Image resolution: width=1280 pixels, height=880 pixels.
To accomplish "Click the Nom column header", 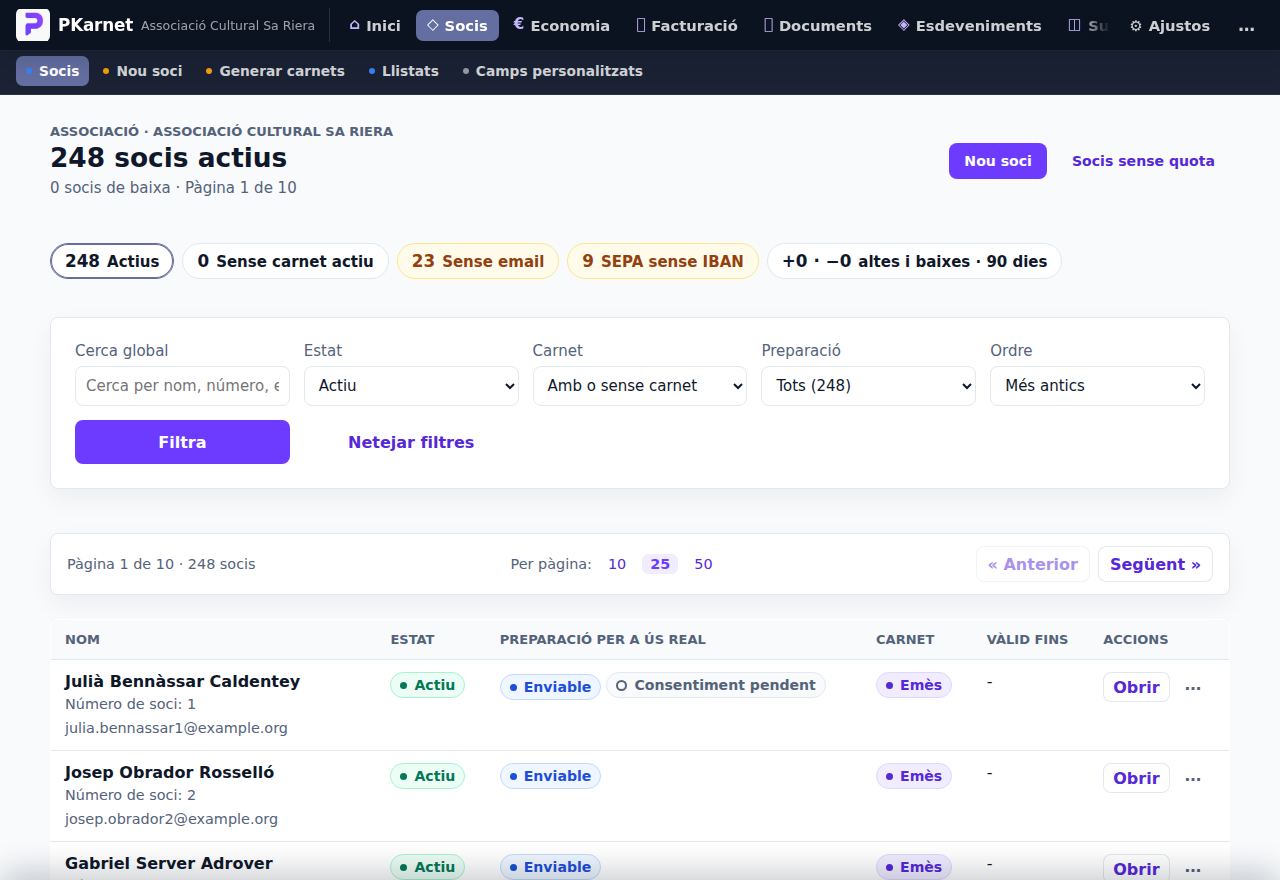I will [82, 639].
